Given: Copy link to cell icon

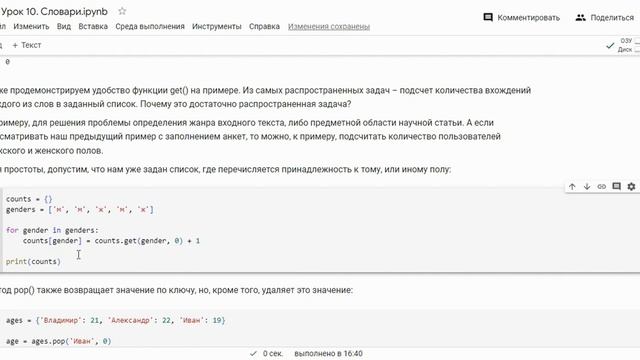Looking at the screenshot, I should [602, 187].
